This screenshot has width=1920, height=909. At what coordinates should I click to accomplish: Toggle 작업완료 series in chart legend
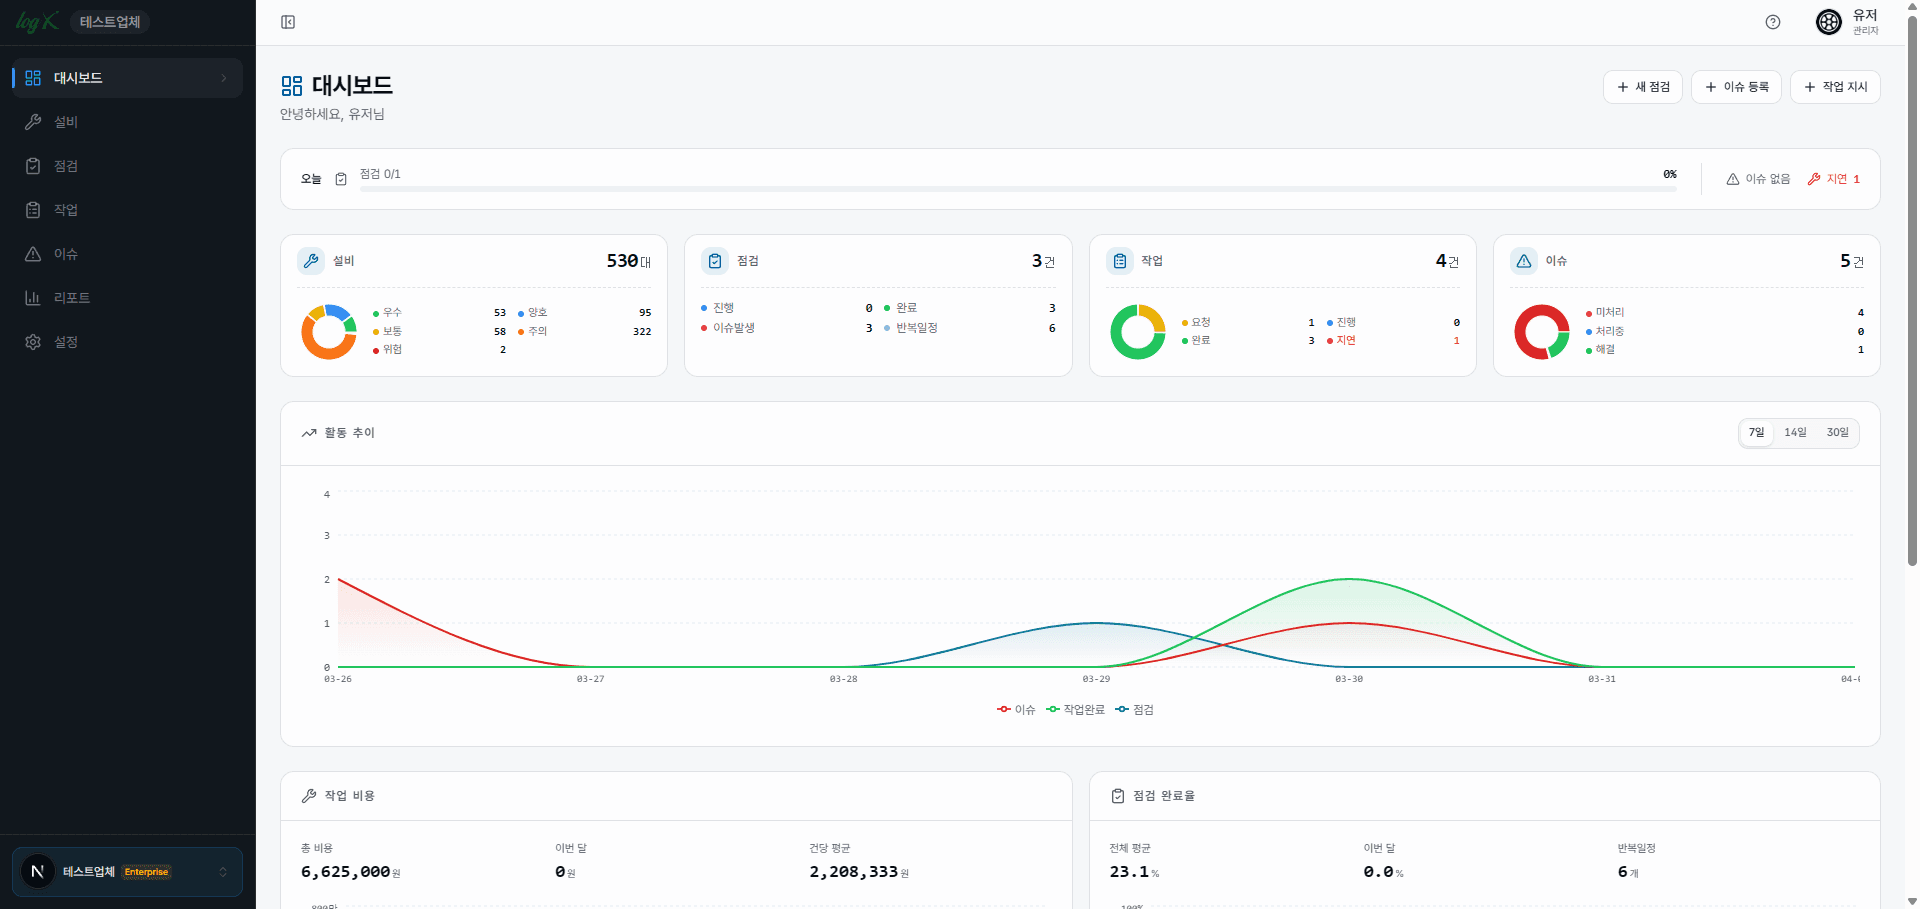(1075, 710)
